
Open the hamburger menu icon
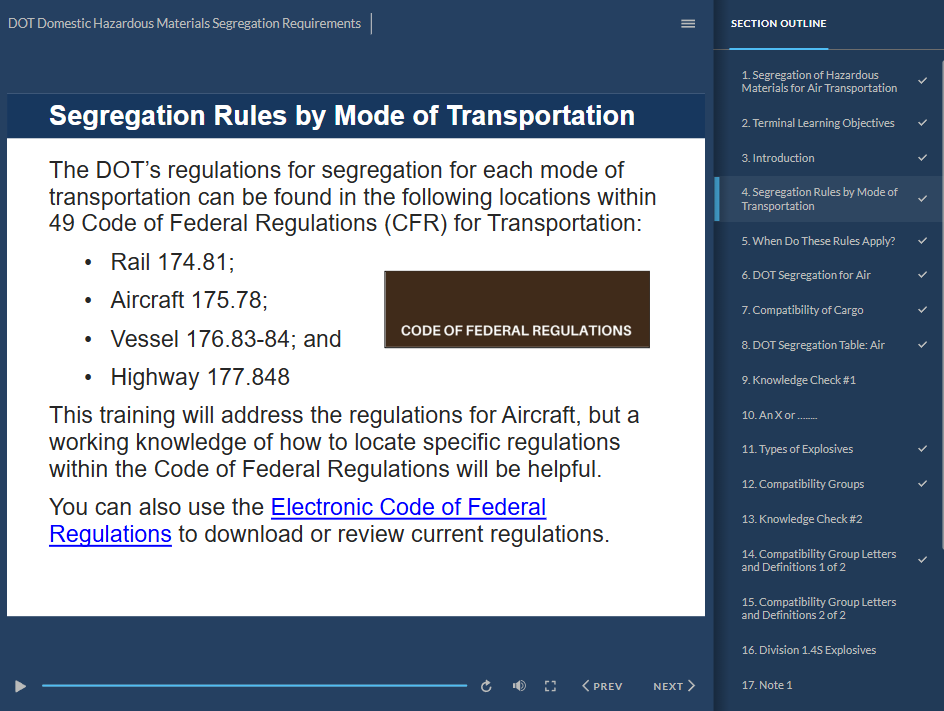point(688,24)
